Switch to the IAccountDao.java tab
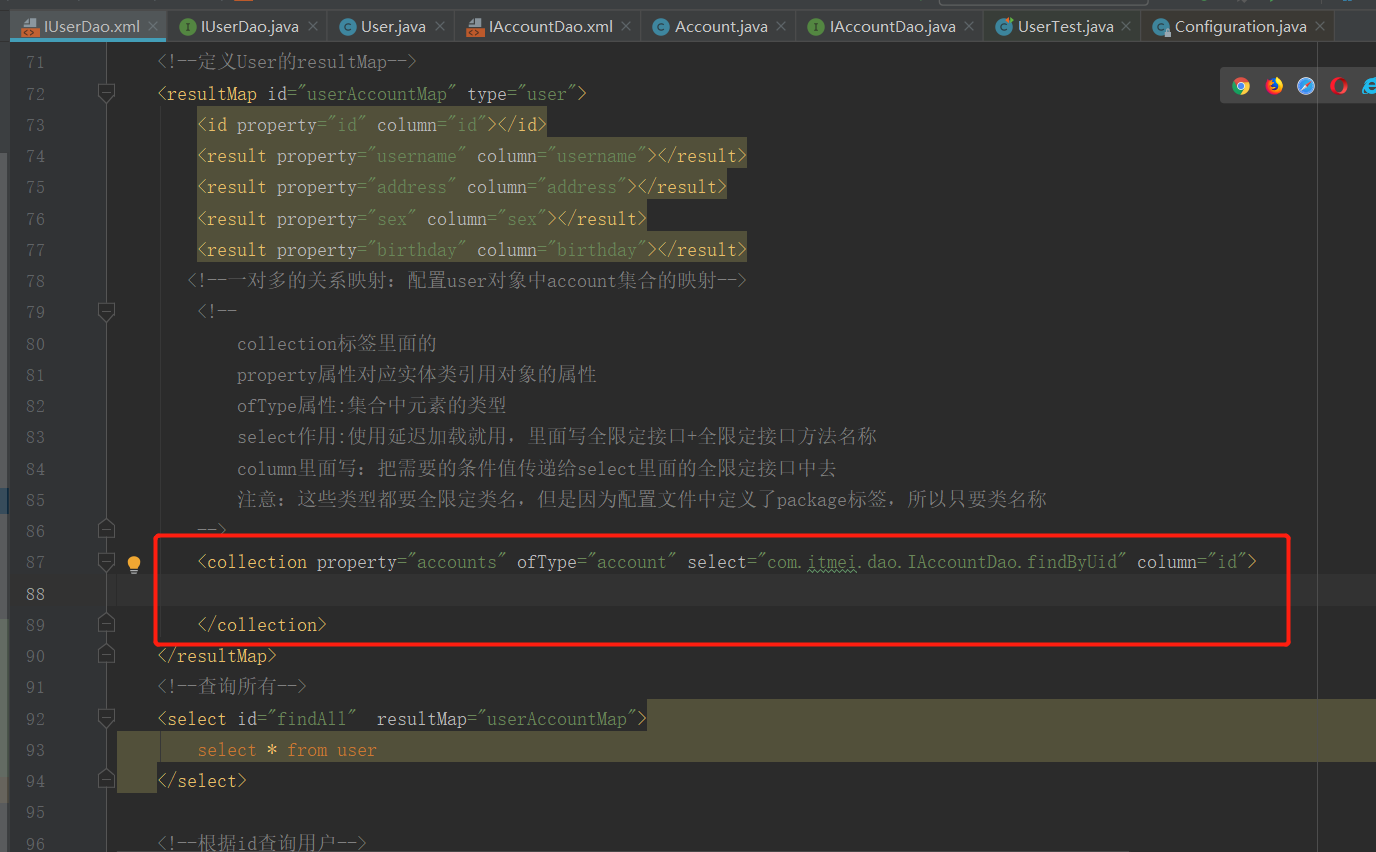1376x852 pixels. 892,26
